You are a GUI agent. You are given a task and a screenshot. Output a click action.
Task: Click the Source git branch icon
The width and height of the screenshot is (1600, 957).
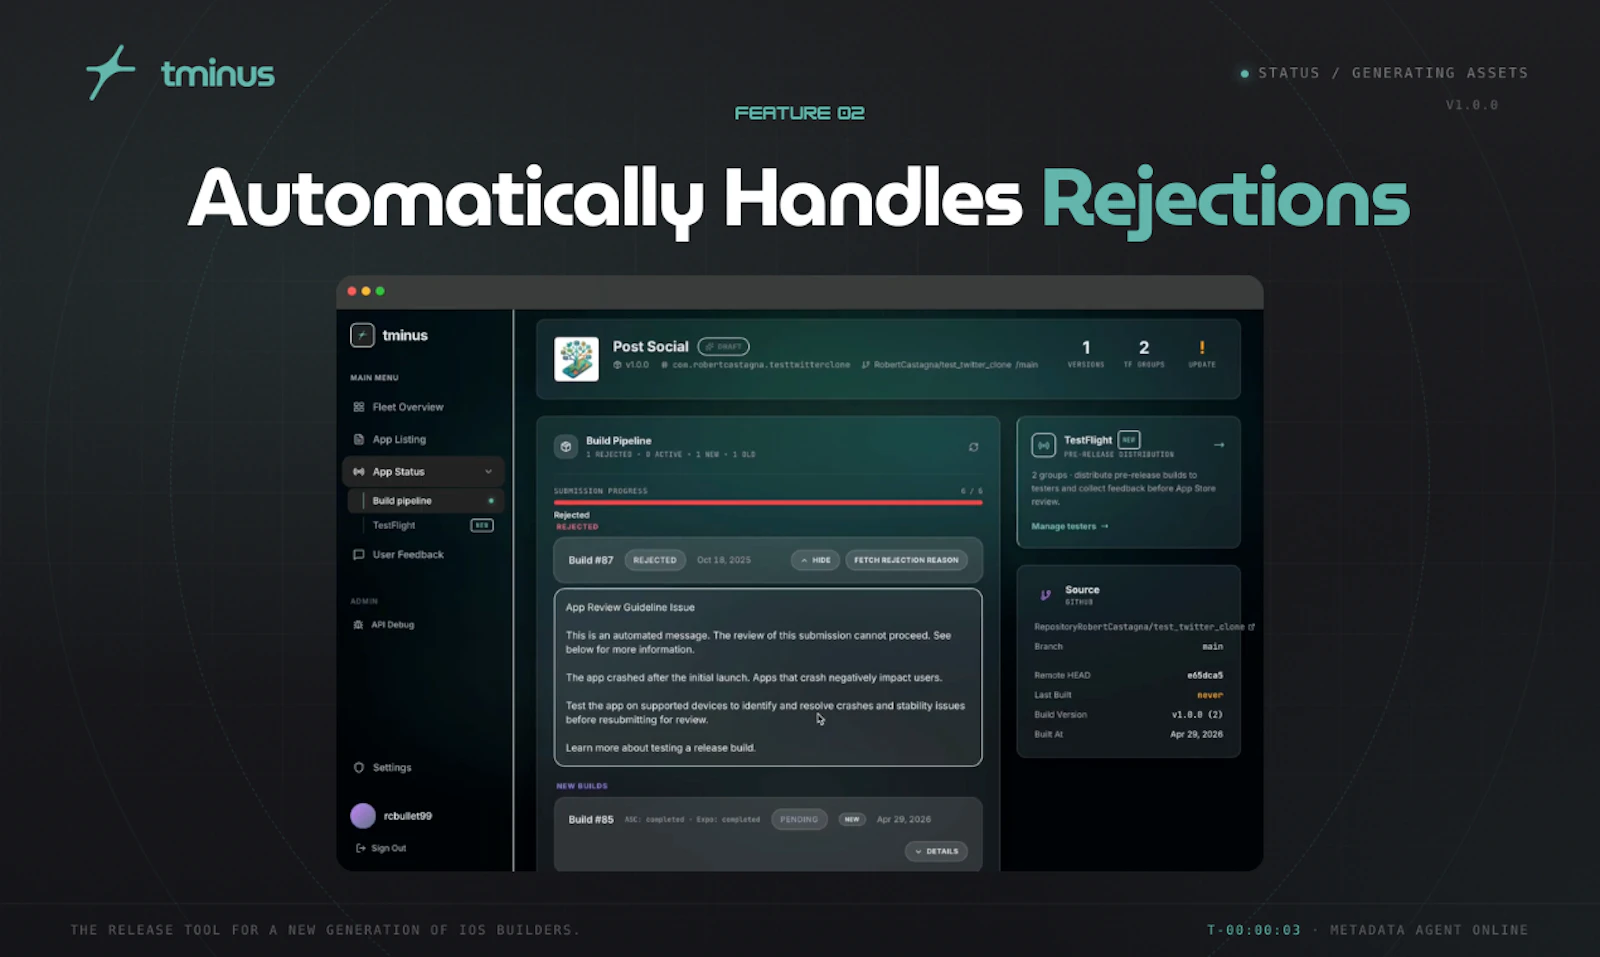(x=1045, y=595)
